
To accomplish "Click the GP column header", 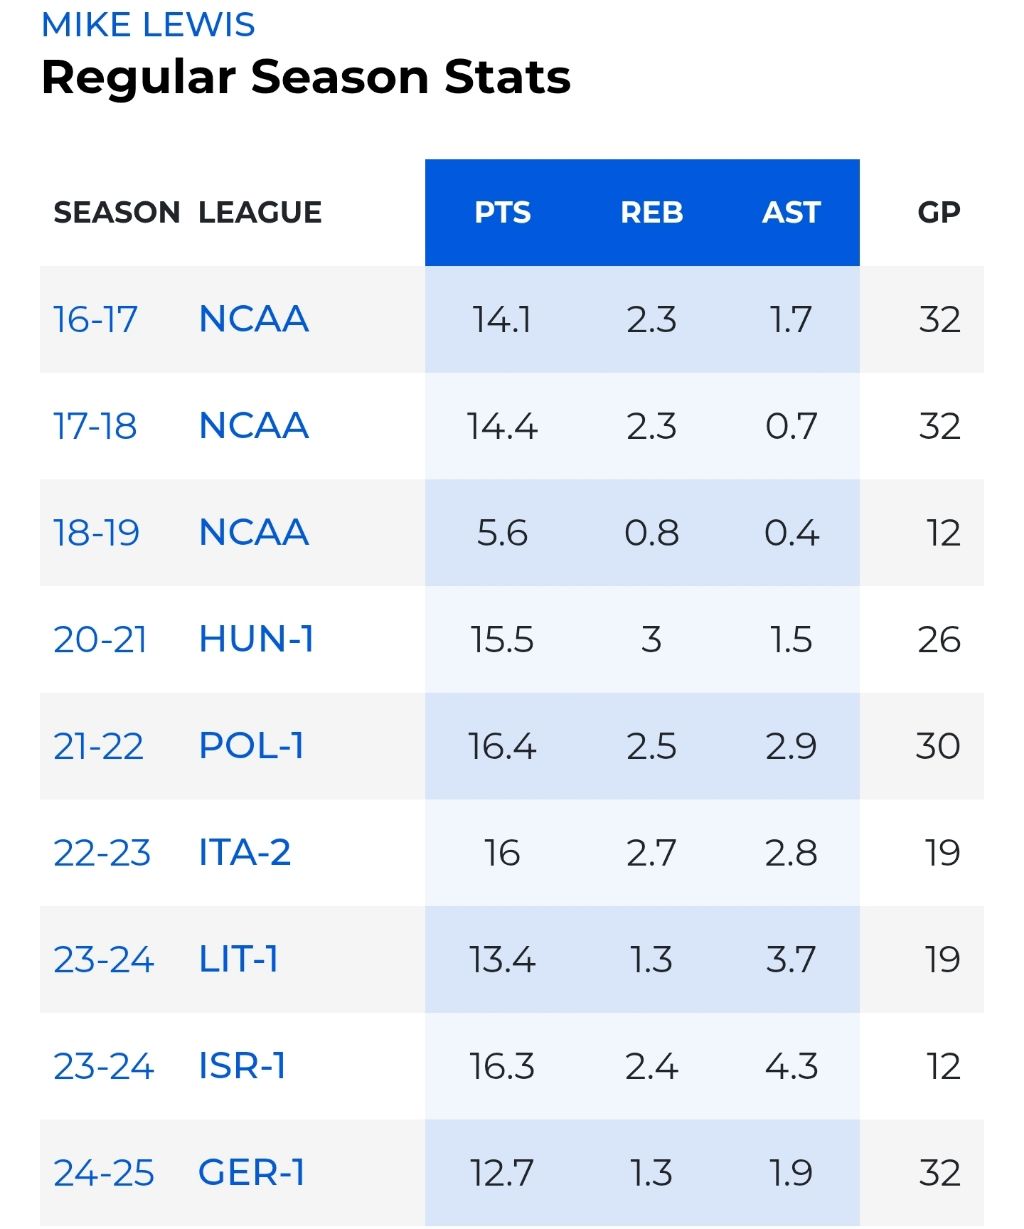I will tap(939, 213).
